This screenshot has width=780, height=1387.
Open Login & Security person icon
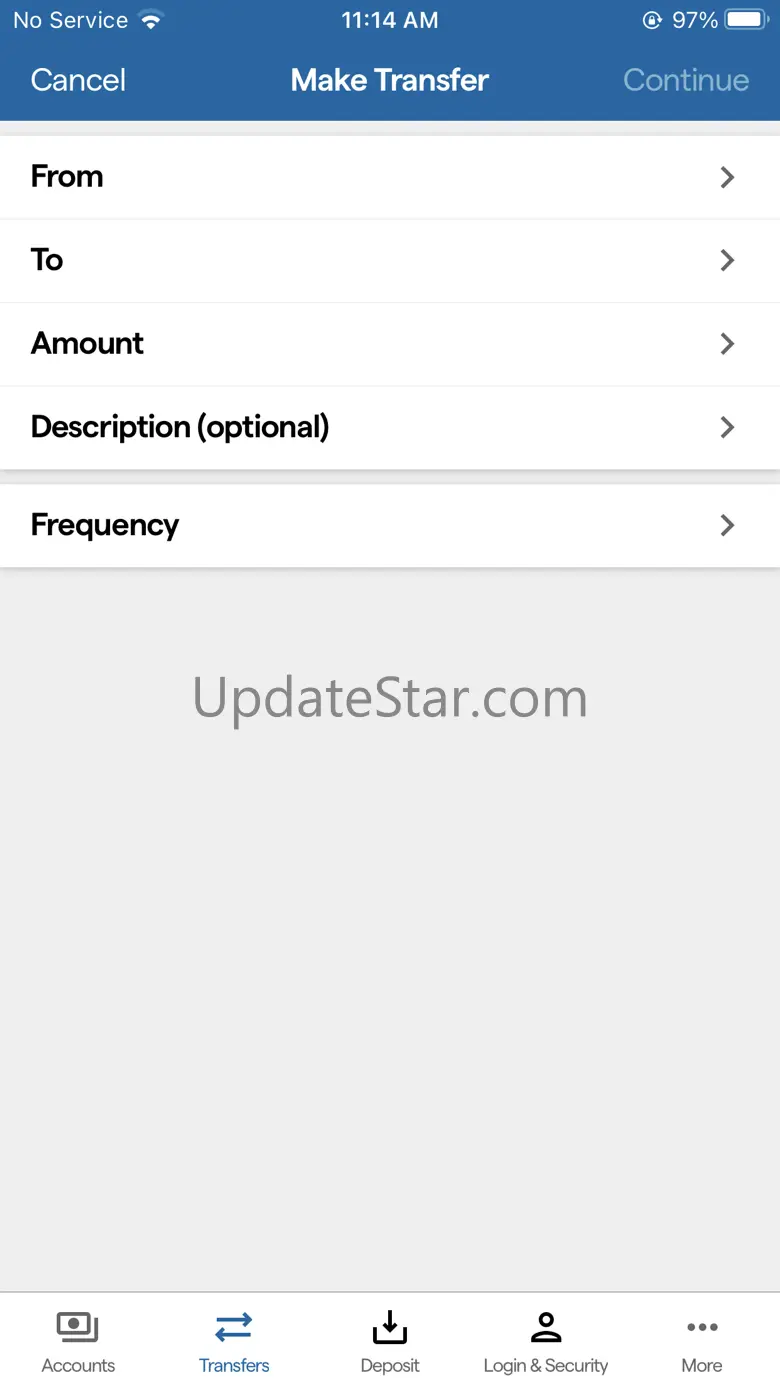coord(546,1327)
